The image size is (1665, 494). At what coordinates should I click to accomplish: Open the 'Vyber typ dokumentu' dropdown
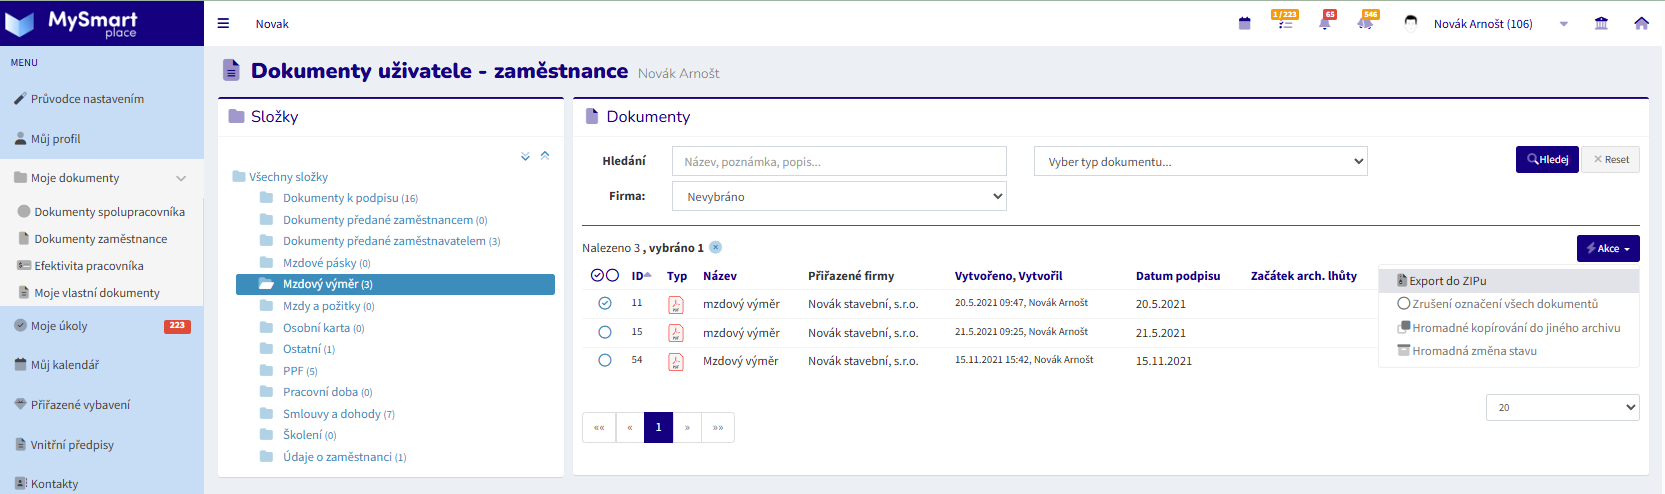point(1200,161)
